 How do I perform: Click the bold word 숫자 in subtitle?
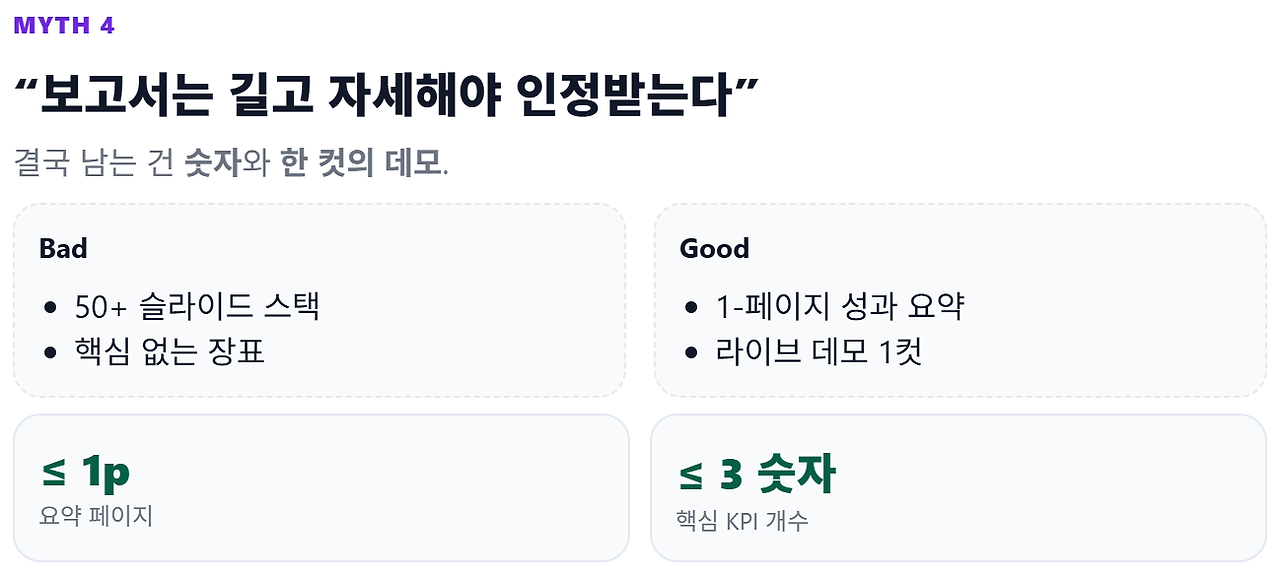coord(212,163)
